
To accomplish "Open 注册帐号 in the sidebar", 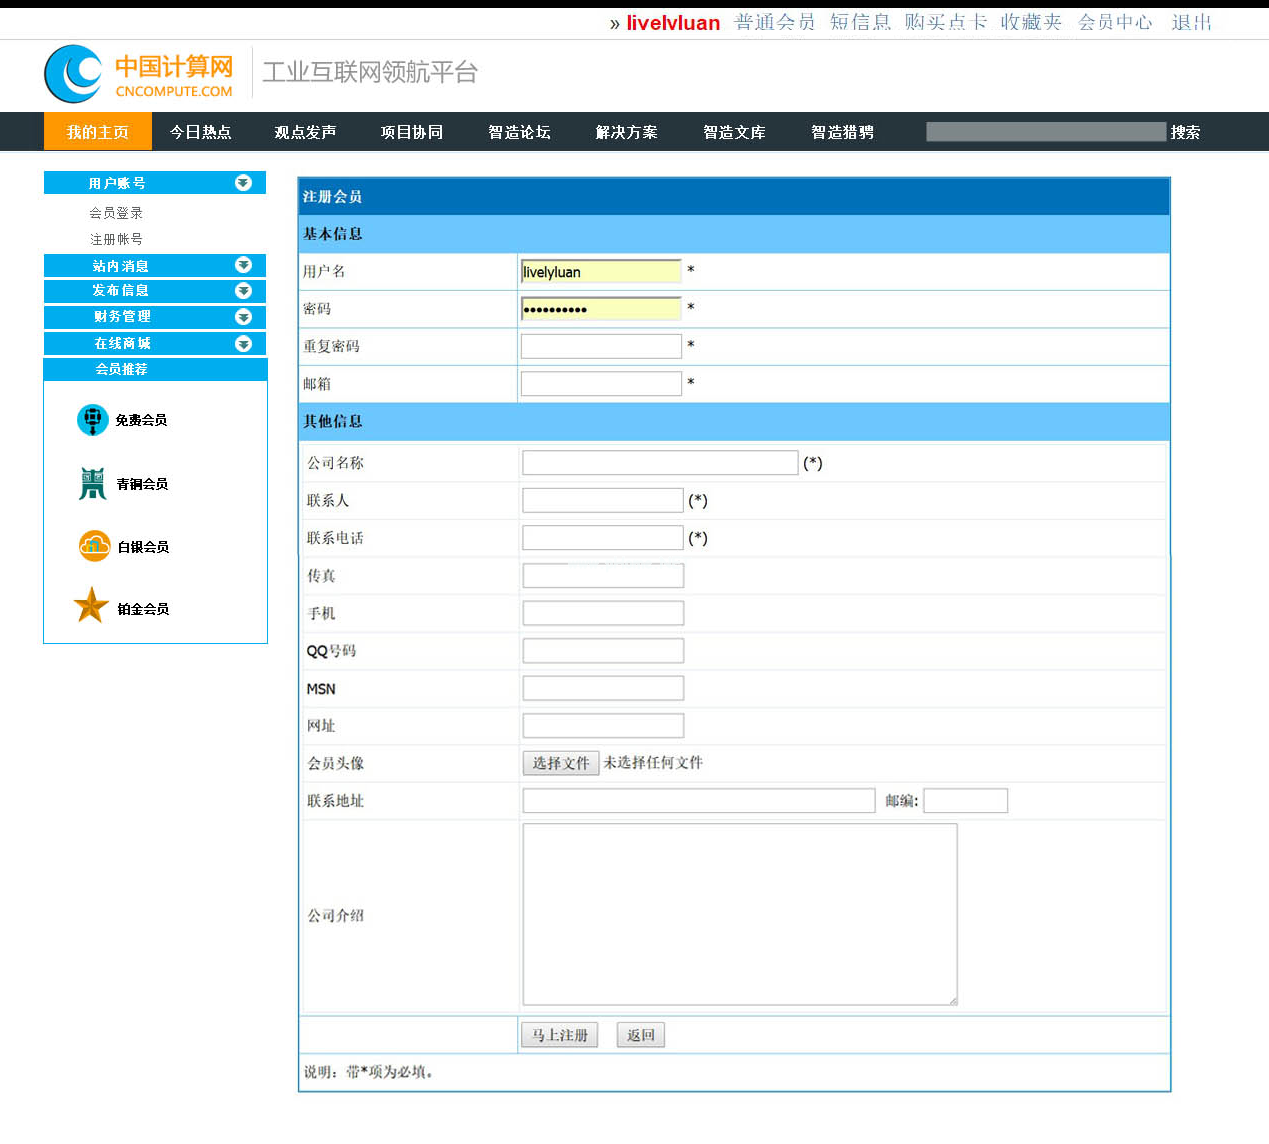I will point(116,239).
